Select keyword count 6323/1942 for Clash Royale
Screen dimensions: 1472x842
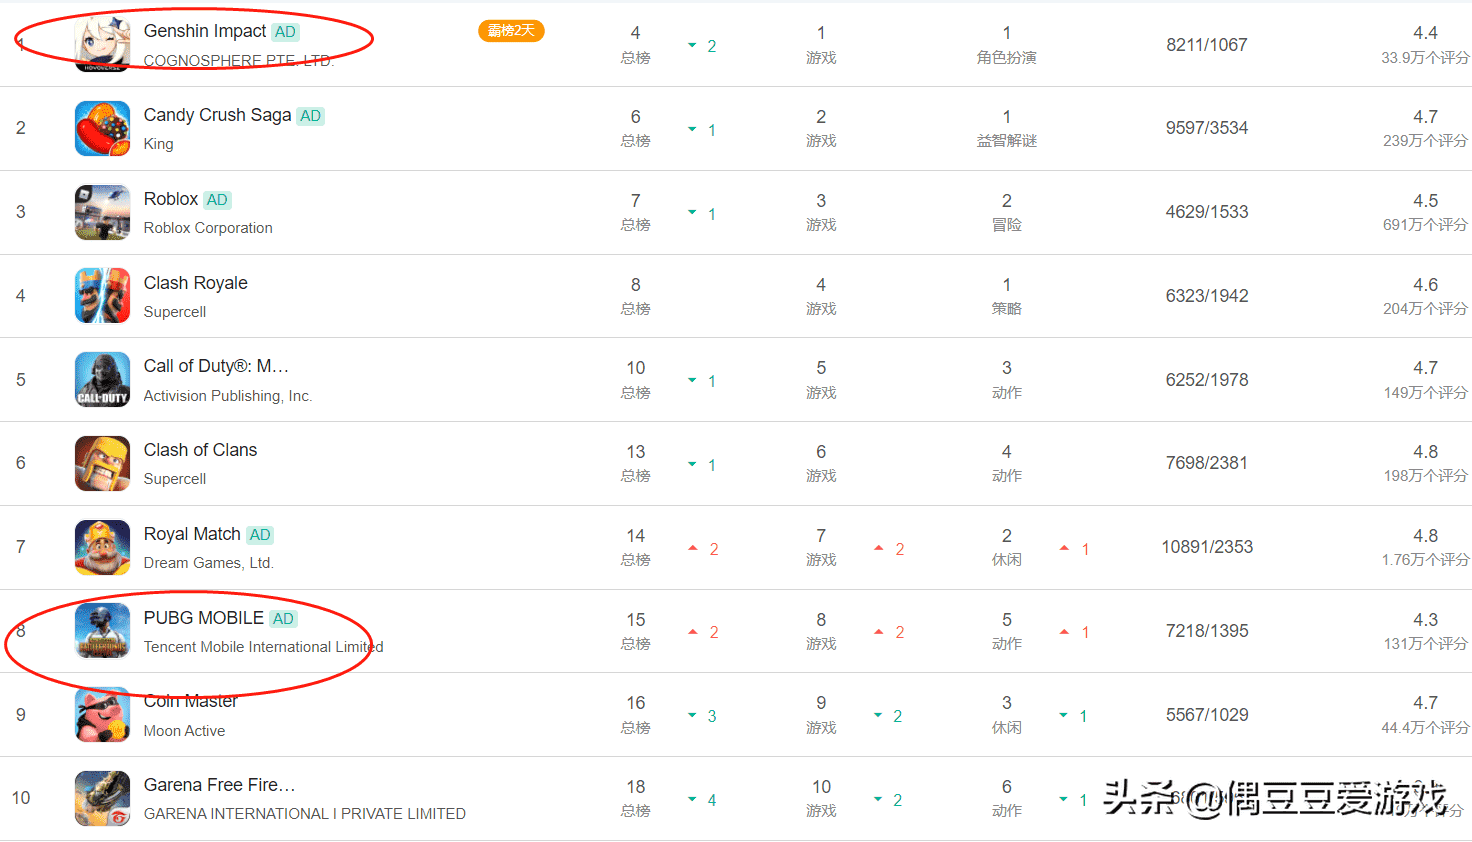1207,296
